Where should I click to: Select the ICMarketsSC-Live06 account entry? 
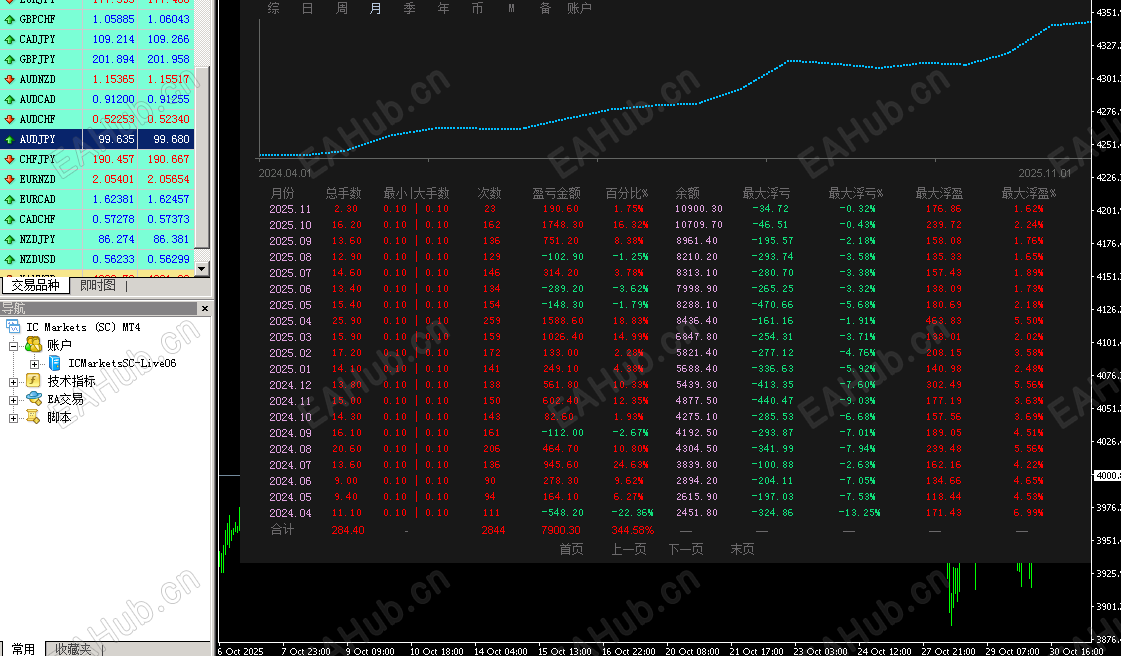coord(122,363)
